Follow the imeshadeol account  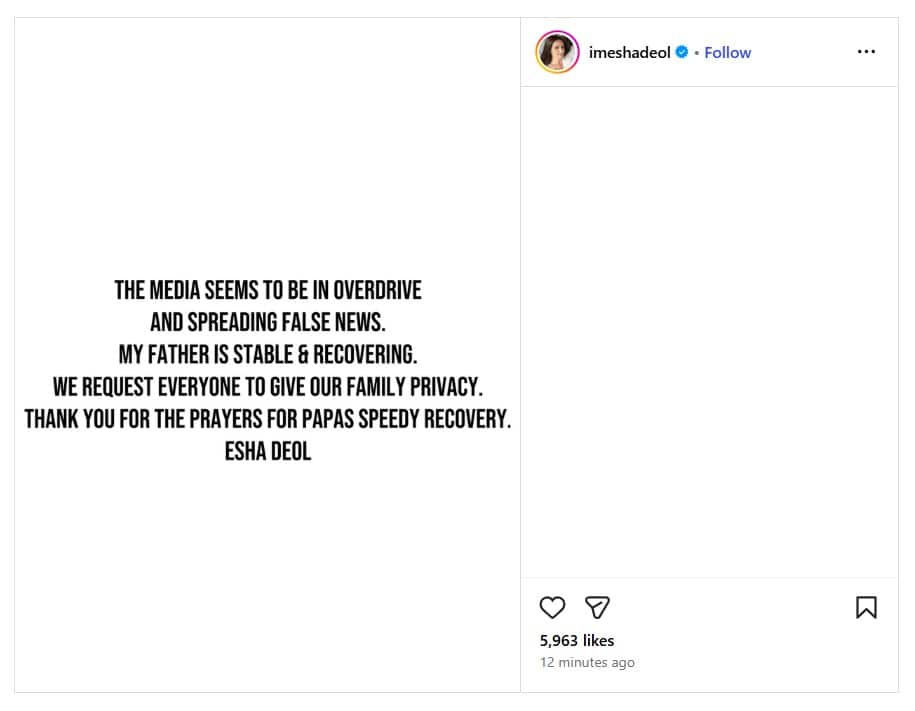coord(727,52)
